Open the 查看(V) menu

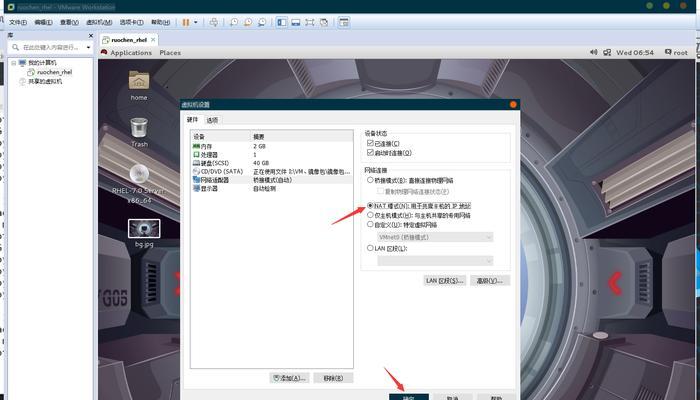pyautogui.click(x=69, y=22)
